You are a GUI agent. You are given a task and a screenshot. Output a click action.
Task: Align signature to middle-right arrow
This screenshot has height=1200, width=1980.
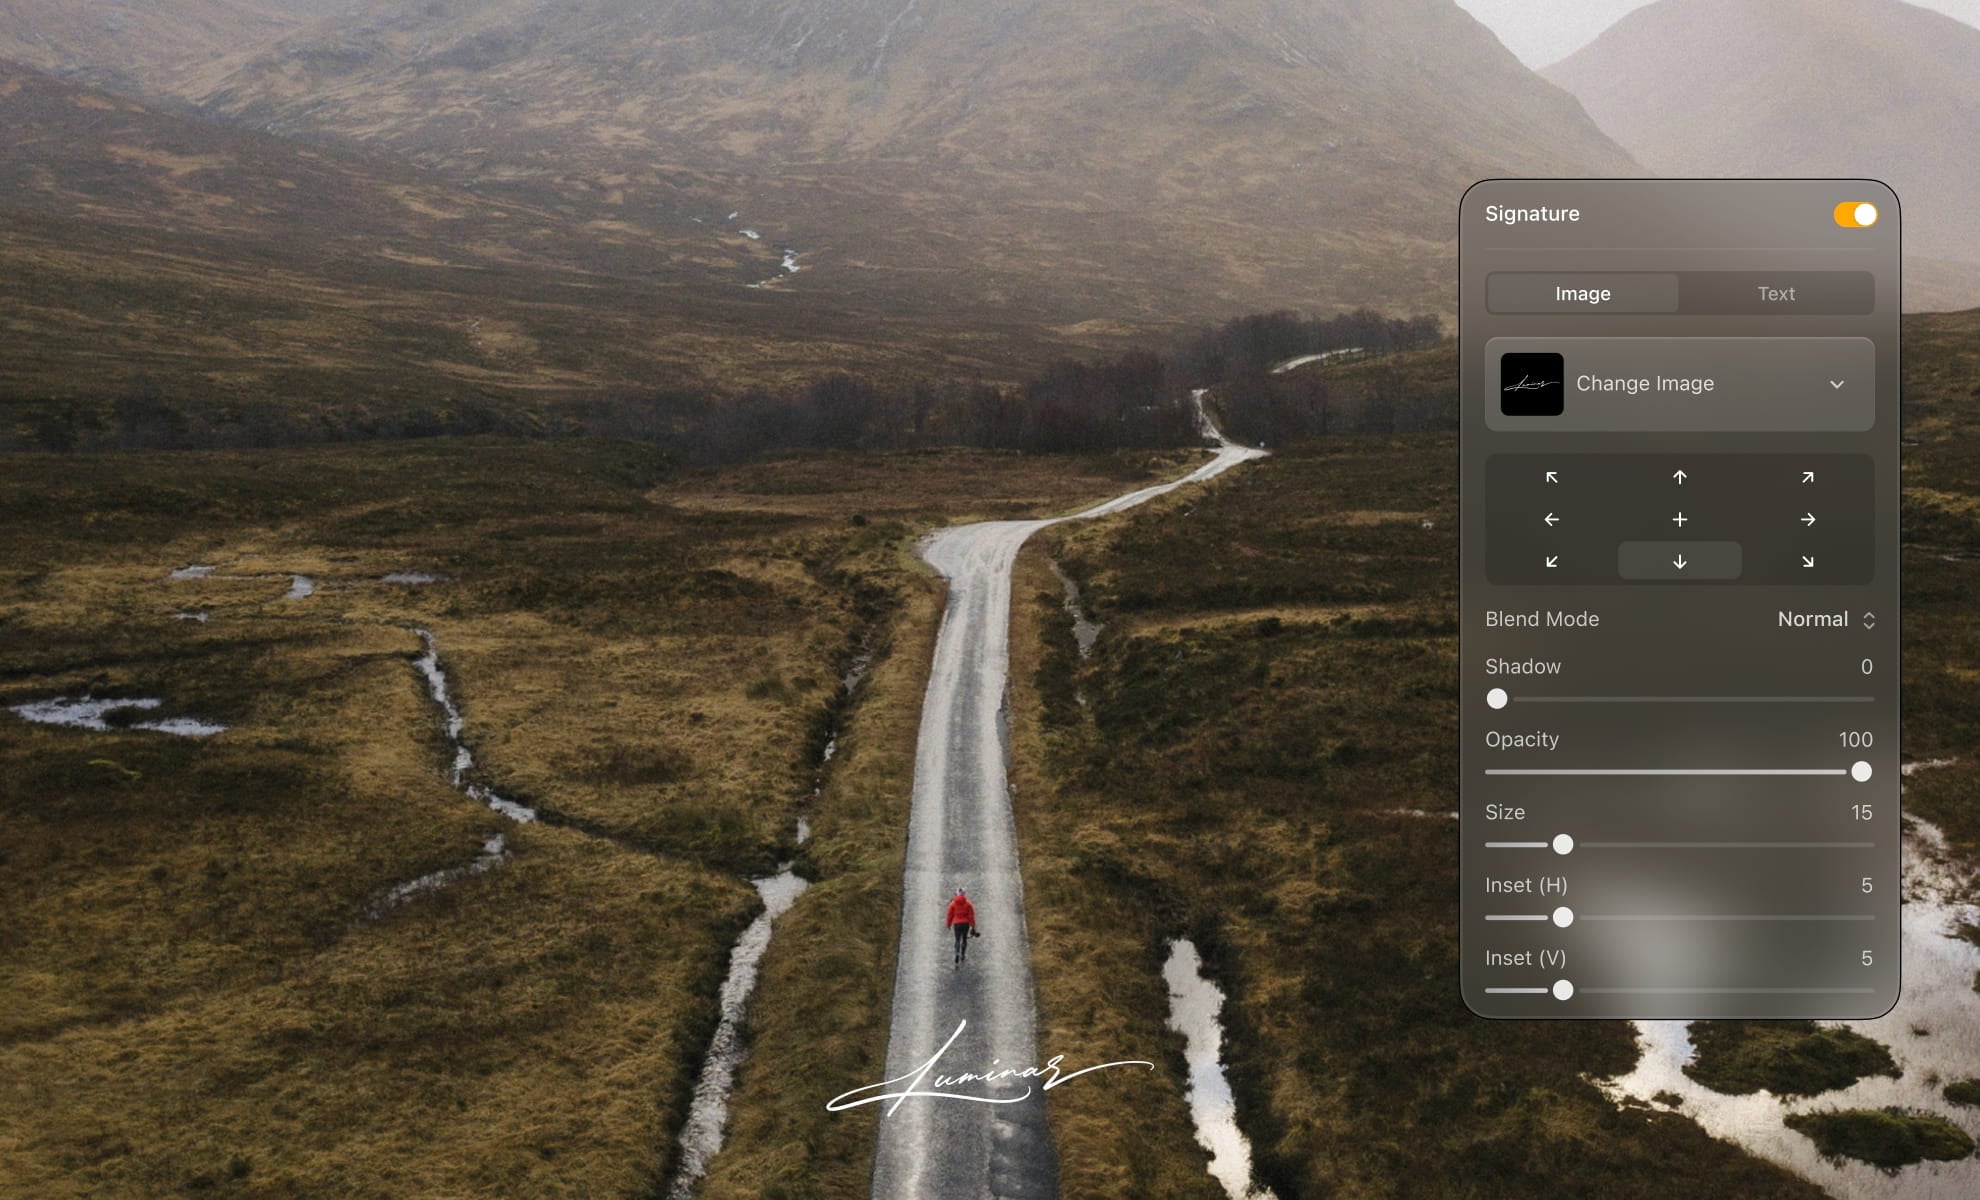(1808, 520)
